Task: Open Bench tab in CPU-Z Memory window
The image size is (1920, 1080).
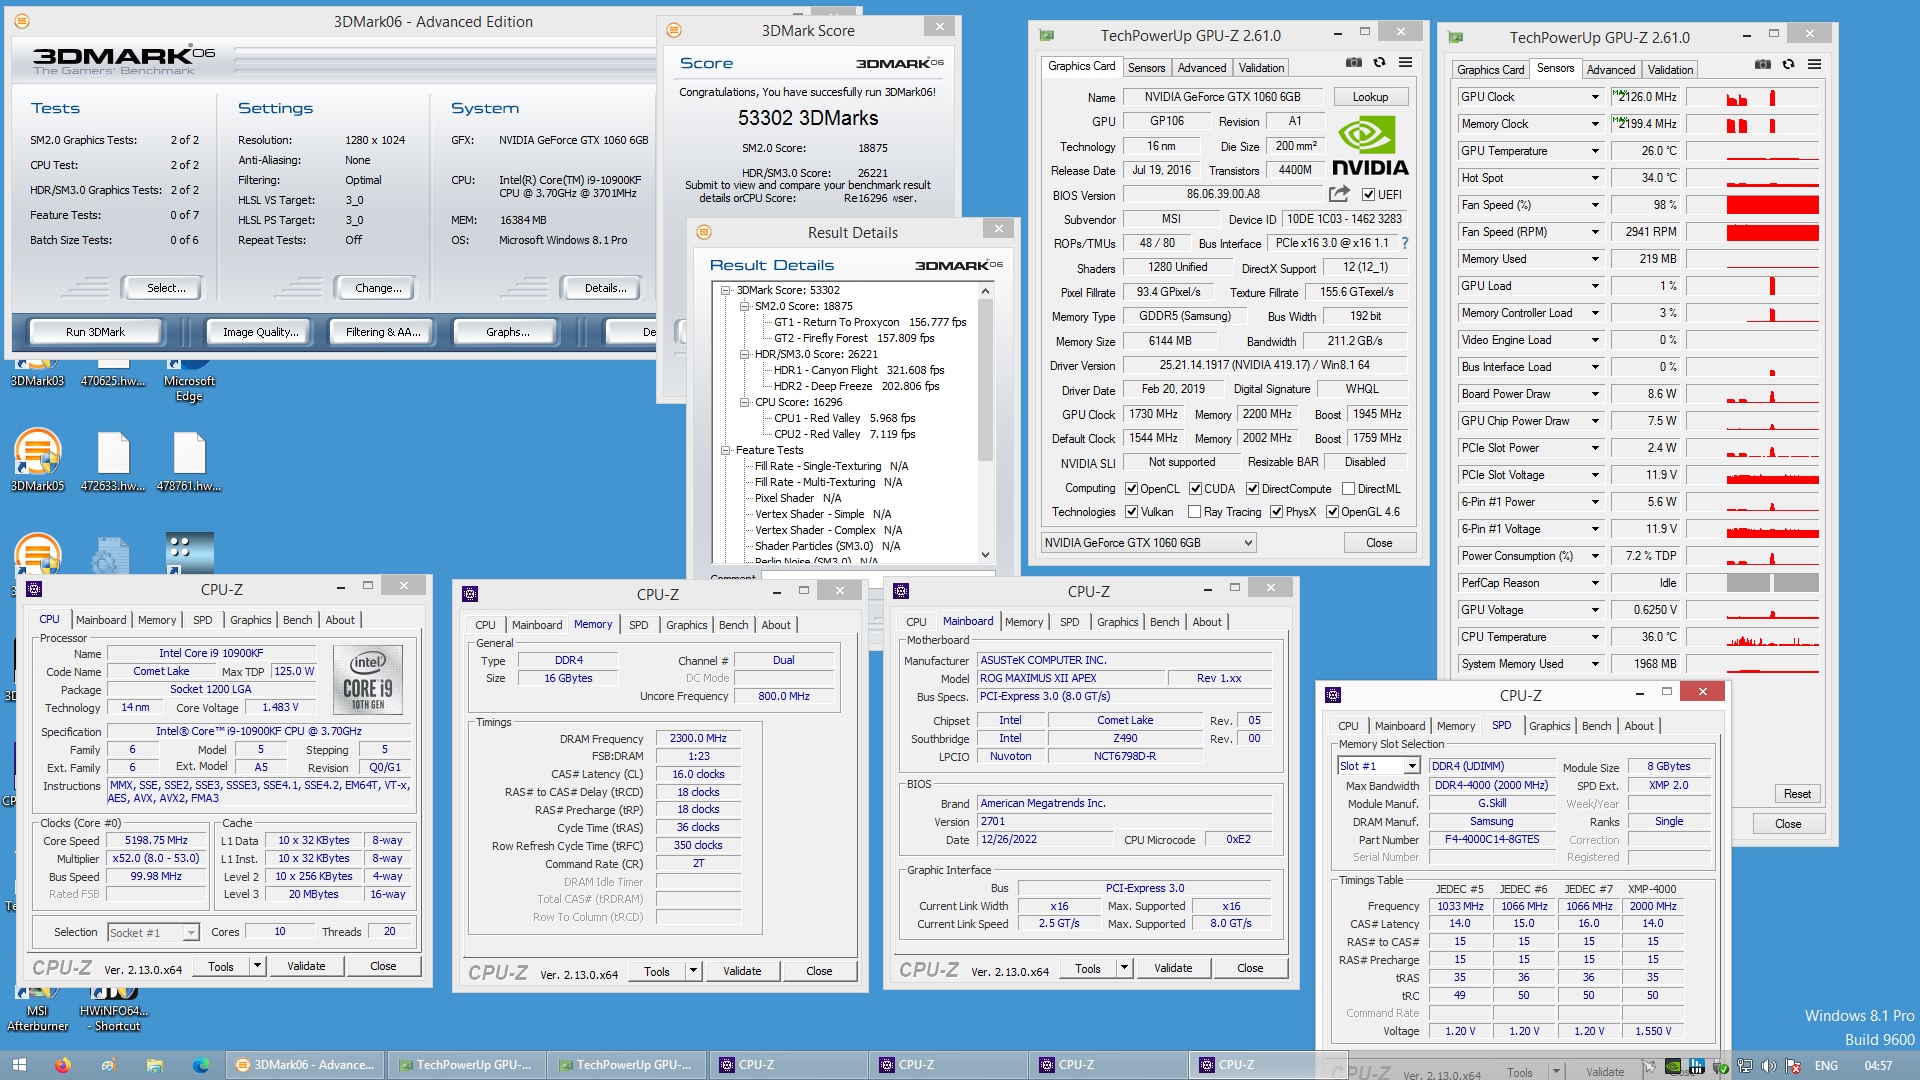Action: (x=733, y=625)
